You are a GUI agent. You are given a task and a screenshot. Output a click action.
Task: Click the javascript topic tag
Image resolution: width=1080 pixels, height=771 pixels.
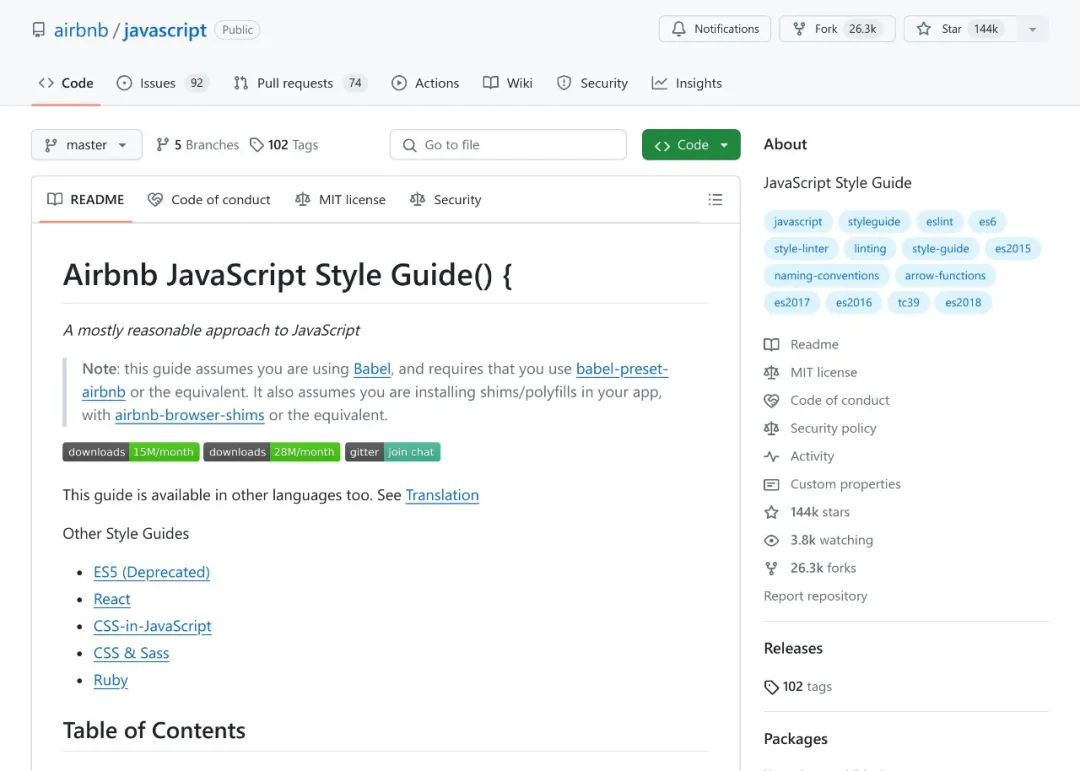[x=798, y=222]
